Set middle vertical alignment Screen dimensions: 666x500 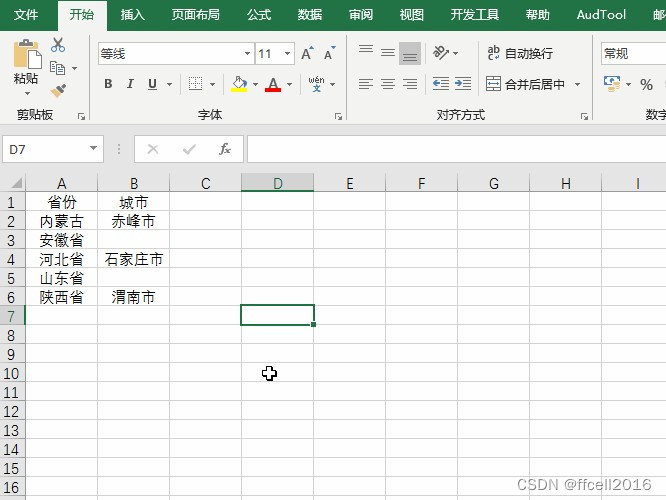pos(388,54)
